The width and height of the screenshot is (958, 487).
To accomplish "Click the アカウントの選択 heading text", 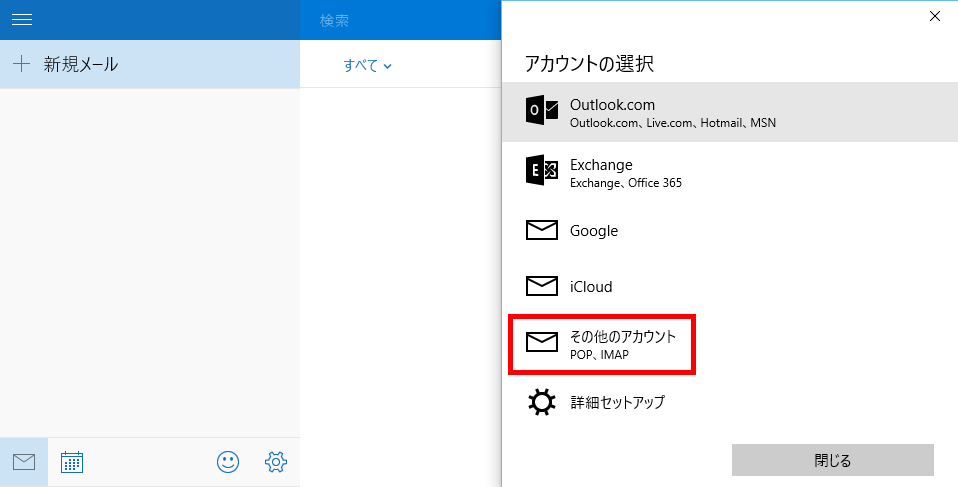I will click(590, 64).
